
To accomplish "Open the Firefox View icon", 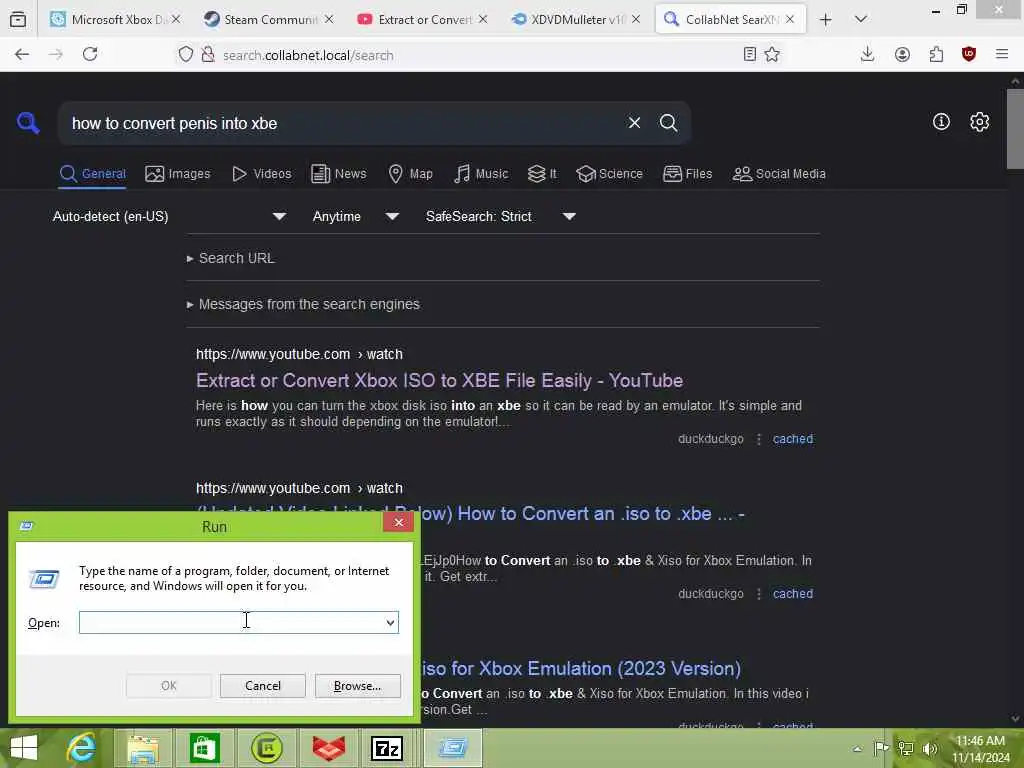I will point(18,20).
